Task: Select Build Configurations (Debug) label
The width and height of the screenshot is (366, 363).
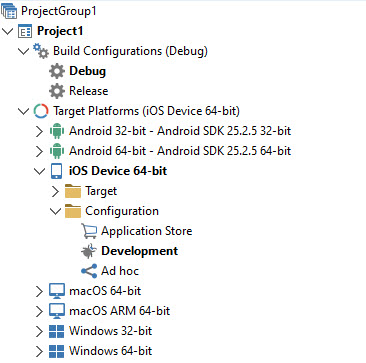Action: [x=130, y=51]
